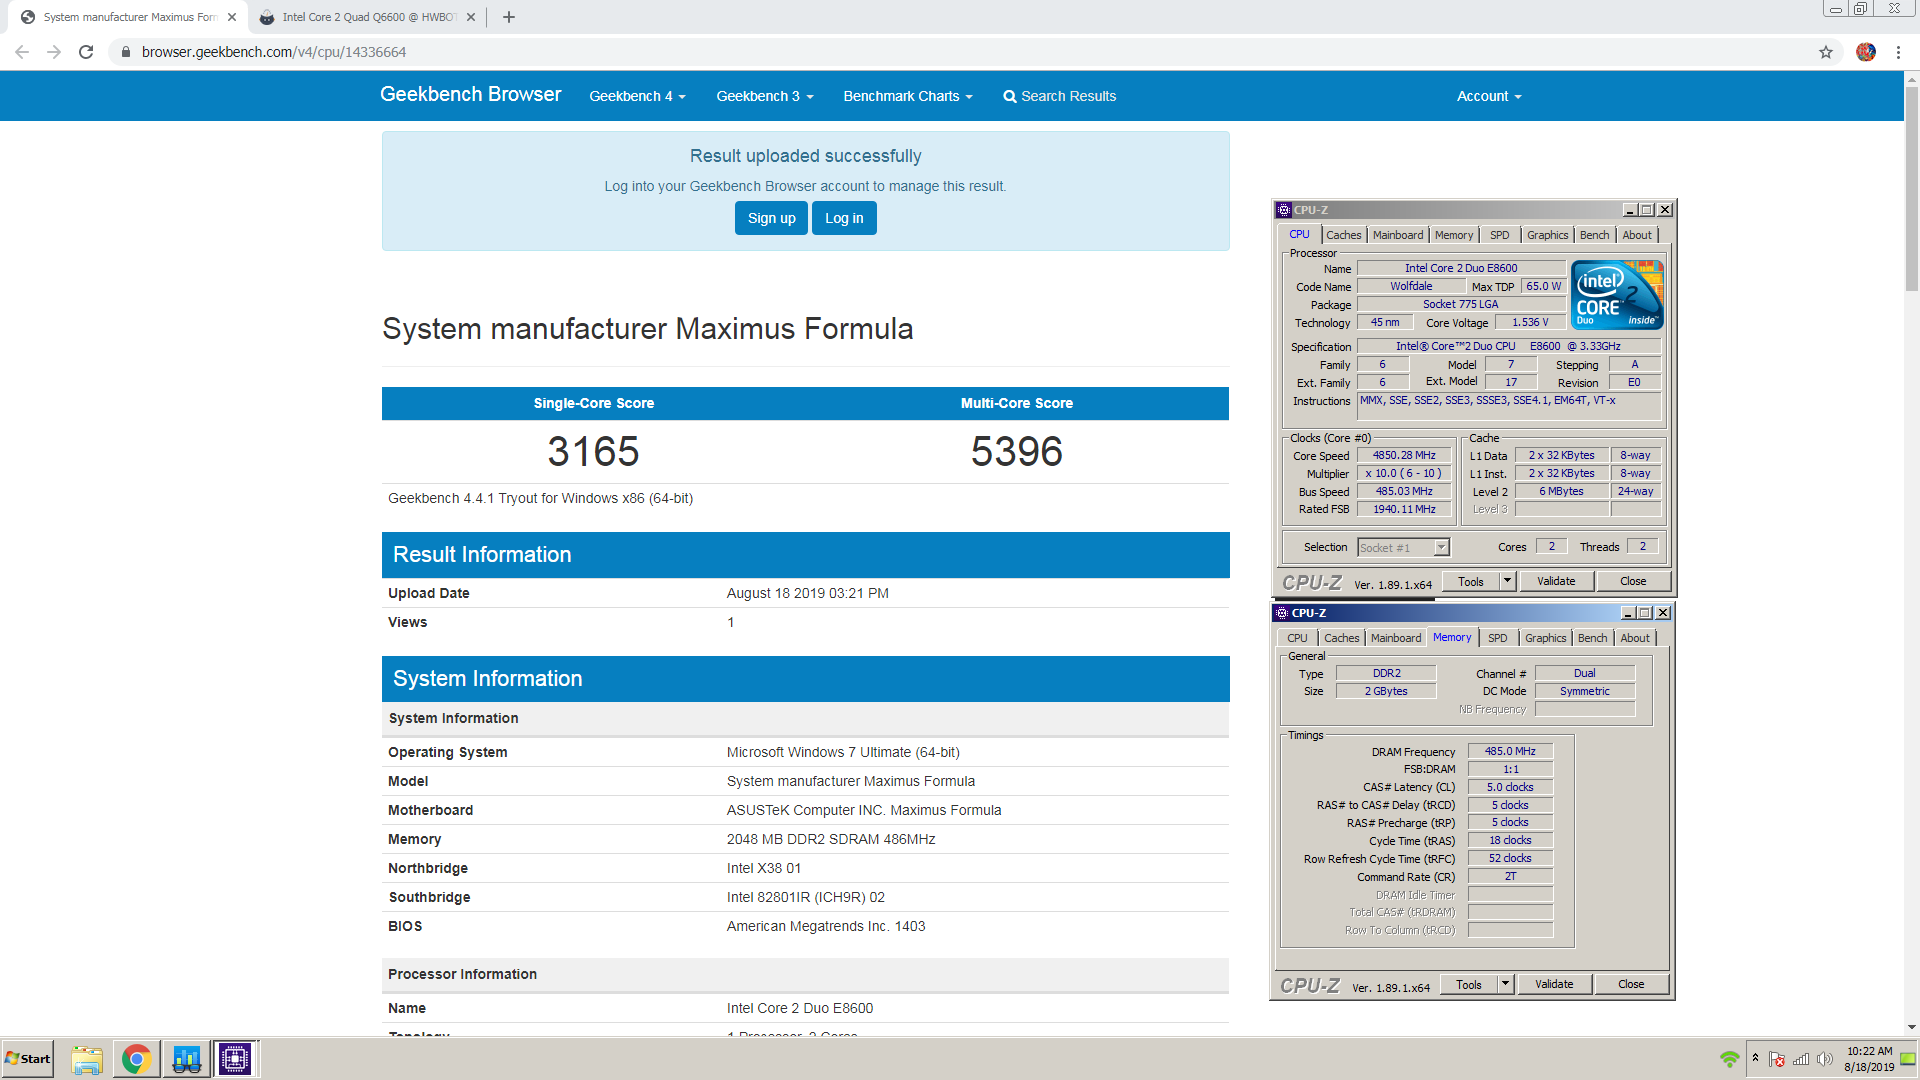Switch to Bench tab in lower CPU-Z
The width and height of the screenshot is (1920, 1080).
1593,638
